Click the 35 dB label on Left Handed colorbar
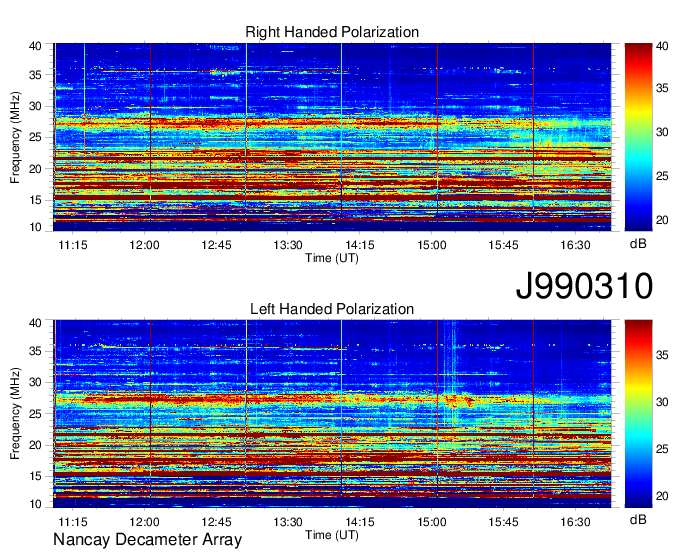This screenshot has width=680, height=552. point(662,356)
